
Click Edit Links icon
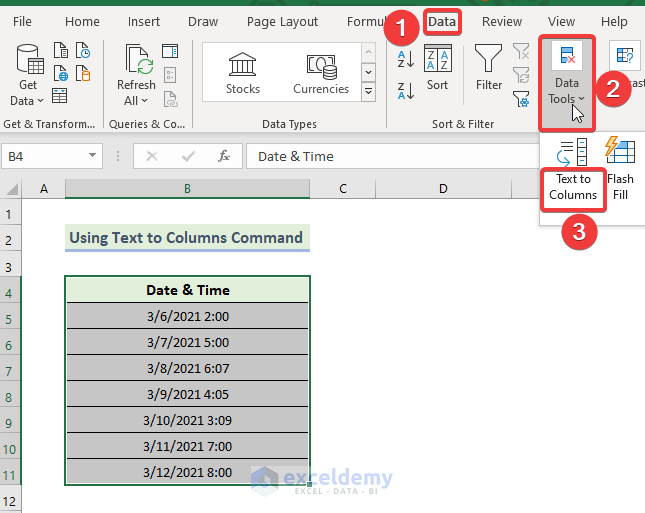point(170,99)
